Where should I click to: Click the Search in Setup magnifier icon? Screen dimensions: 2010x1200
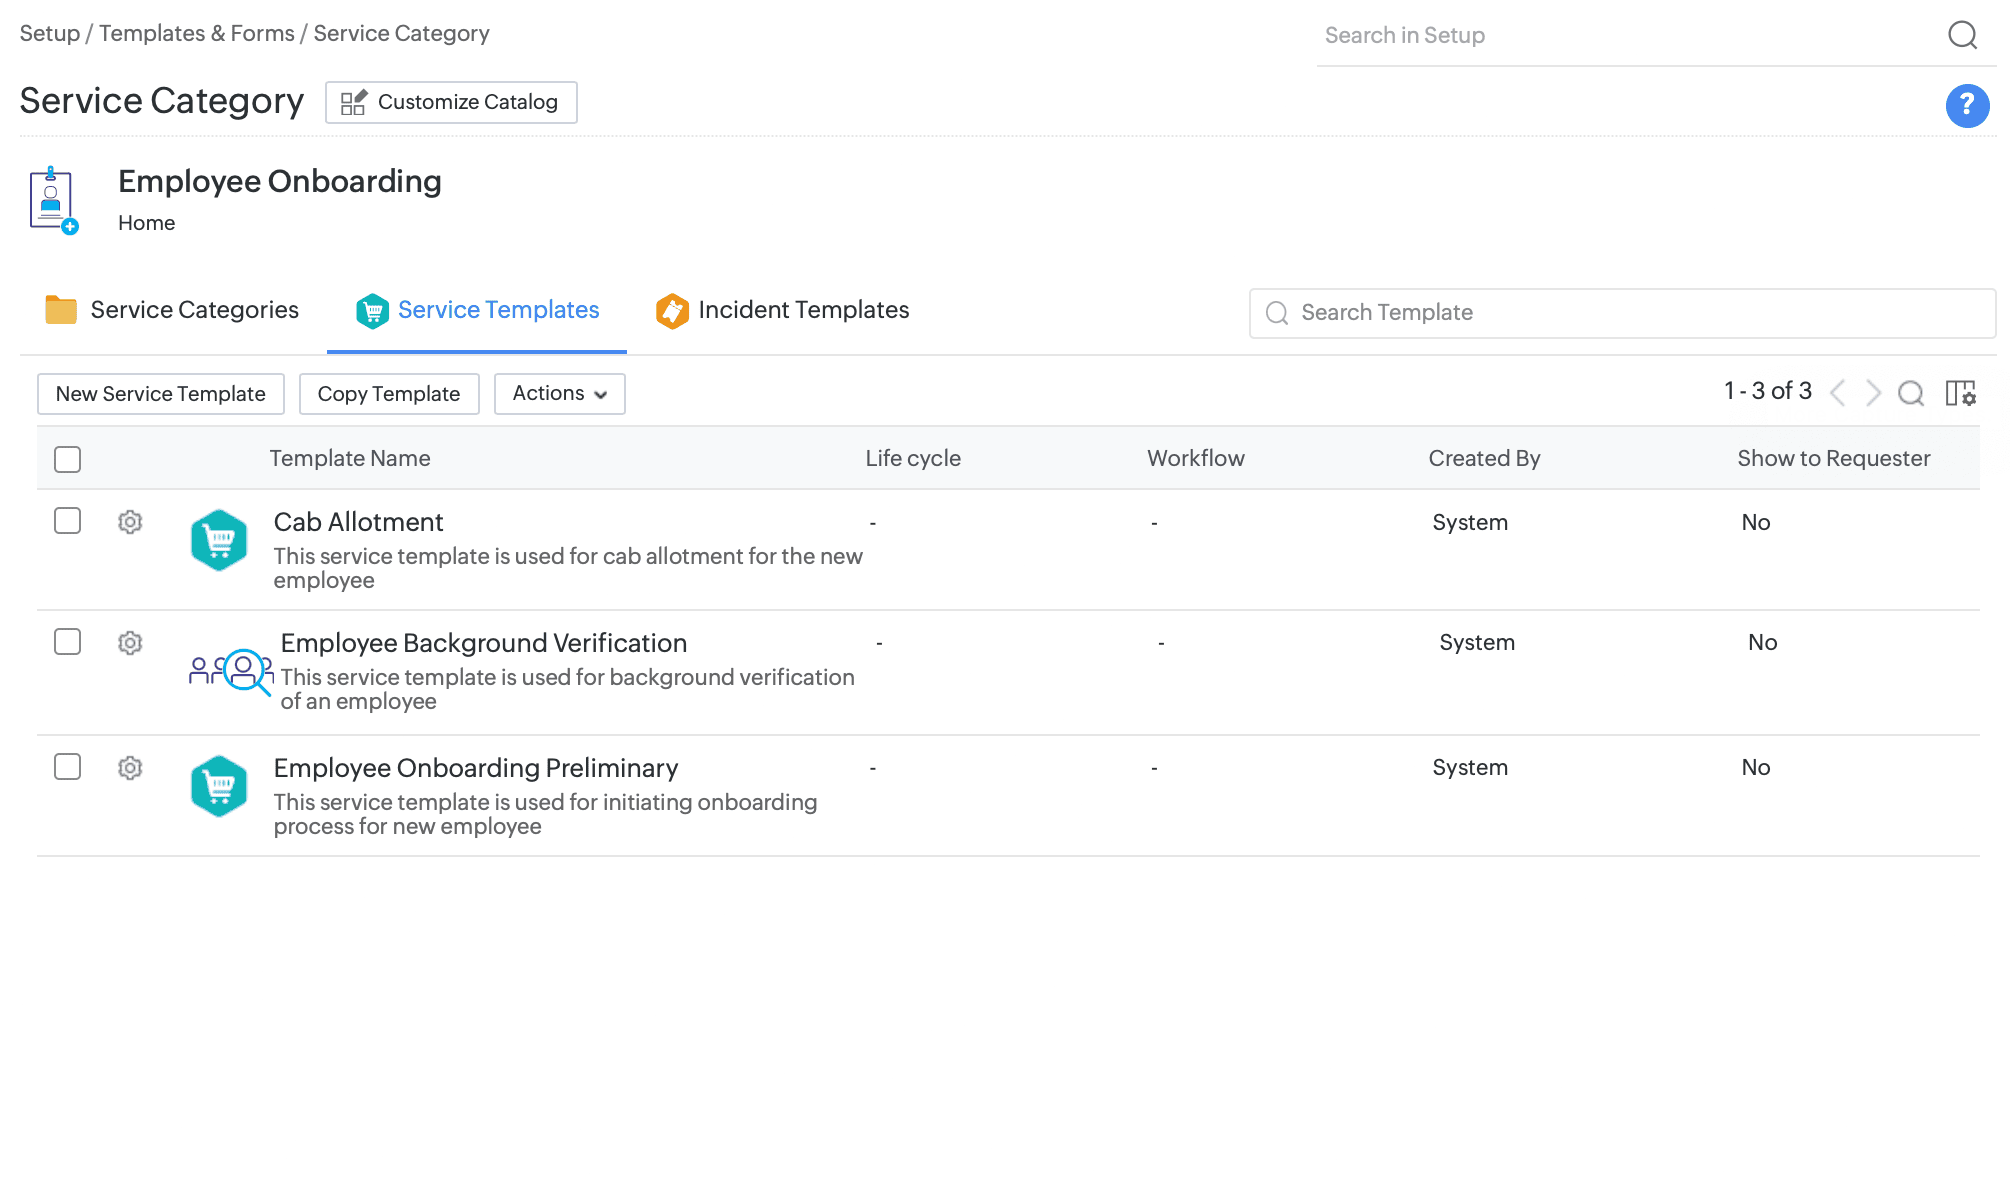pos(1962,35)
